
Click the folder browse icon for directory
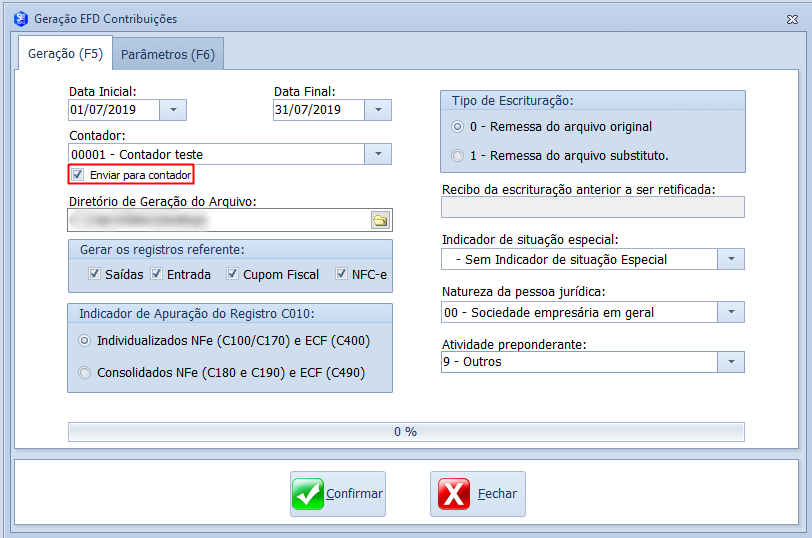click(x=380, y=220)
